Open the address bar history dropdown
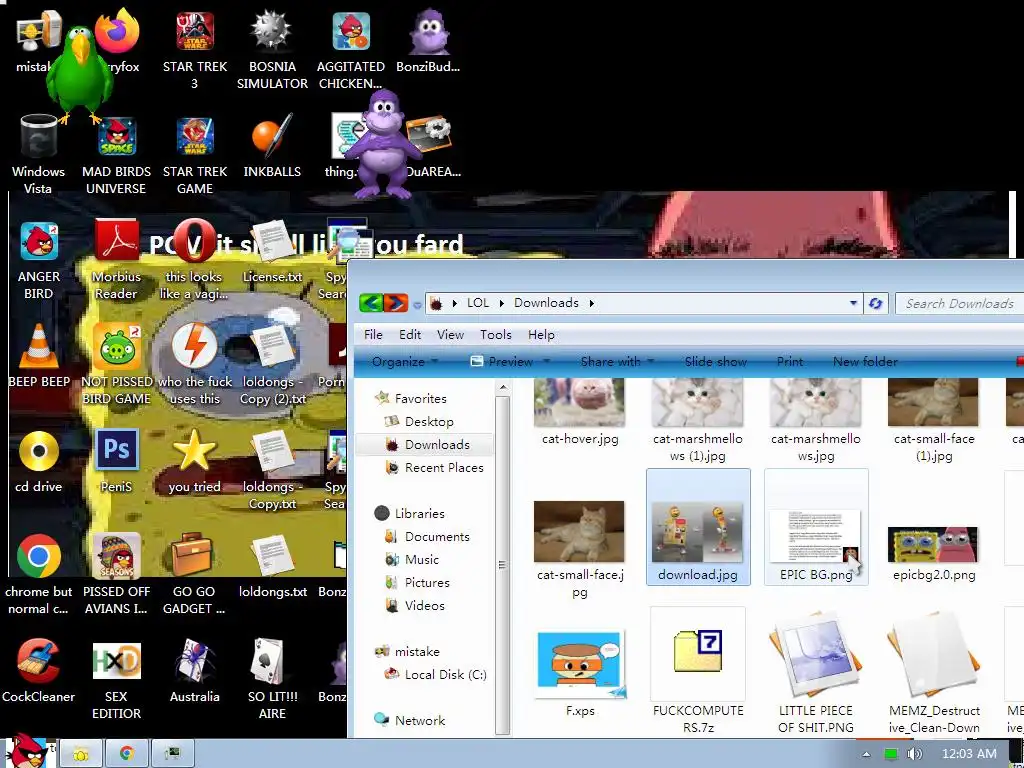The image size is (1024, 768). point(853,303)
